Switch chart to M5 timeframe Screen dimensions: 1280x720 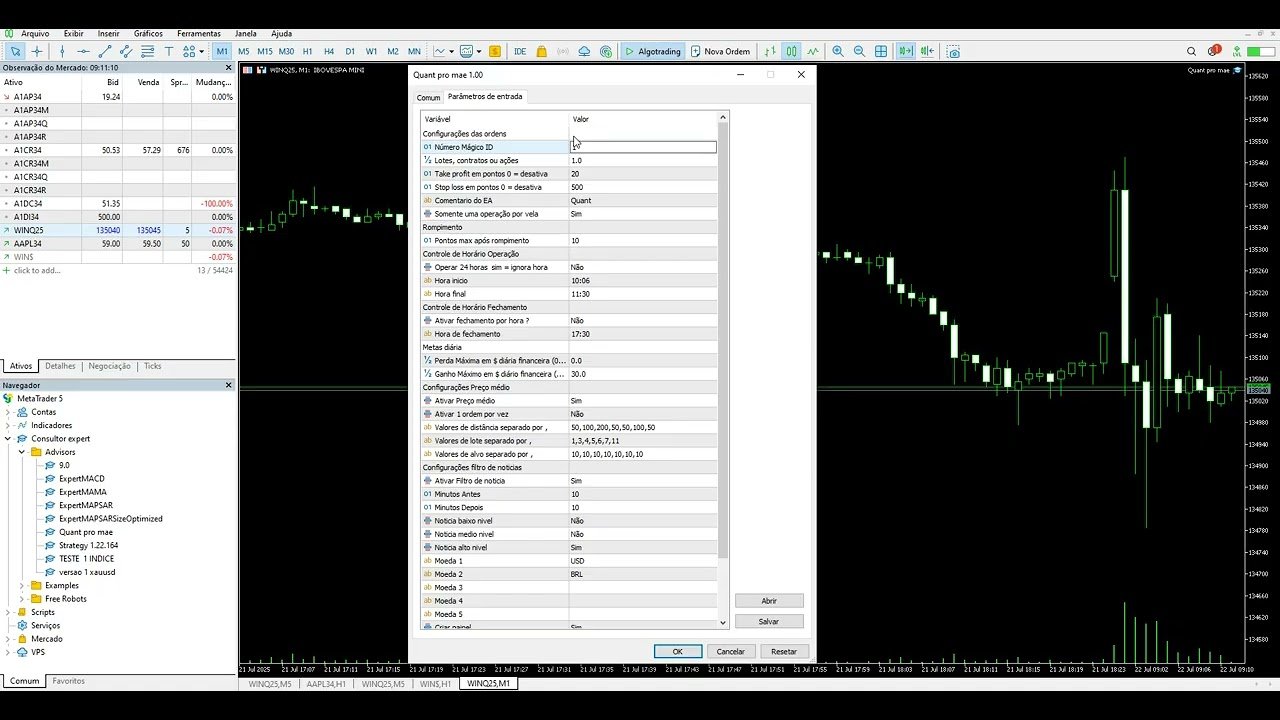click(x=244, y=51)
